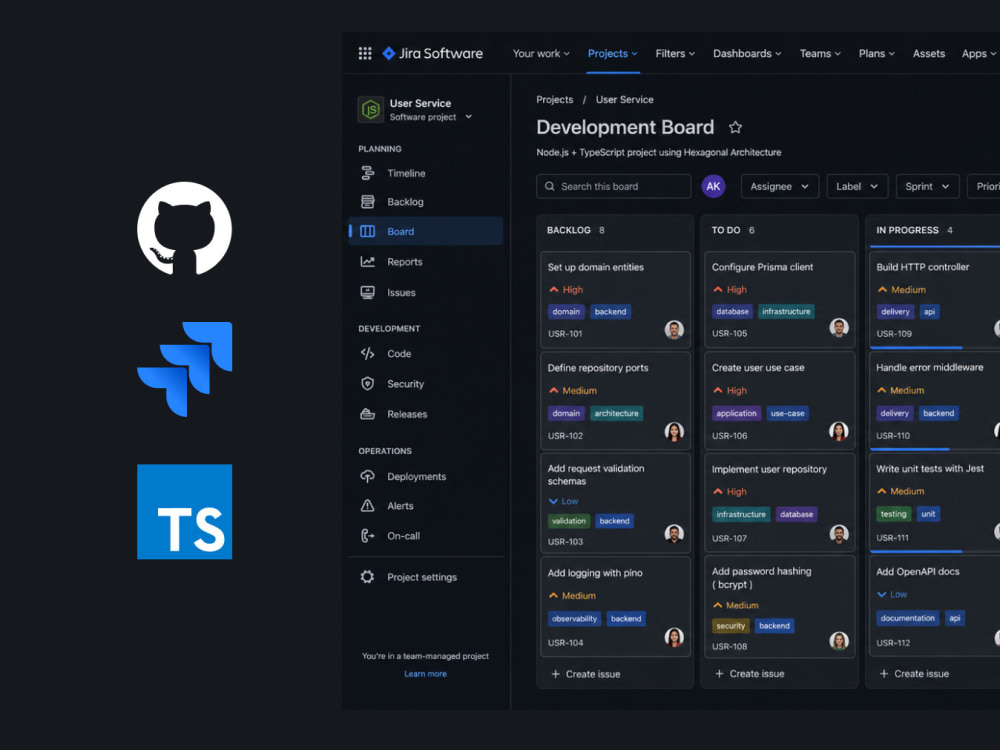Open Deployments in the sidebar
This screenshot has width=1000, height=750.
point(416,476)
